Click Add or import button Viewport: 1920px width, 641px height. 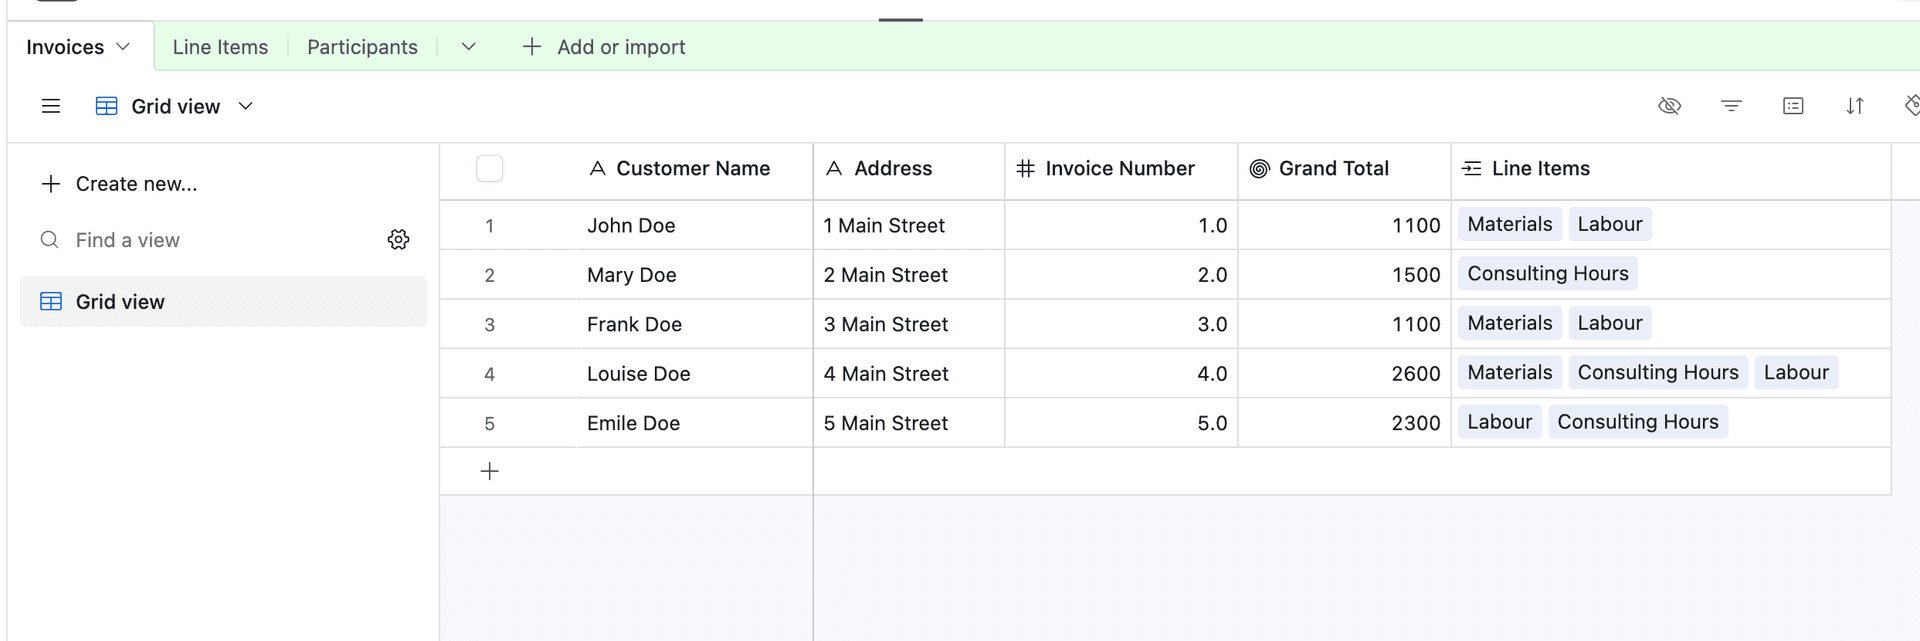click(604, 47)
